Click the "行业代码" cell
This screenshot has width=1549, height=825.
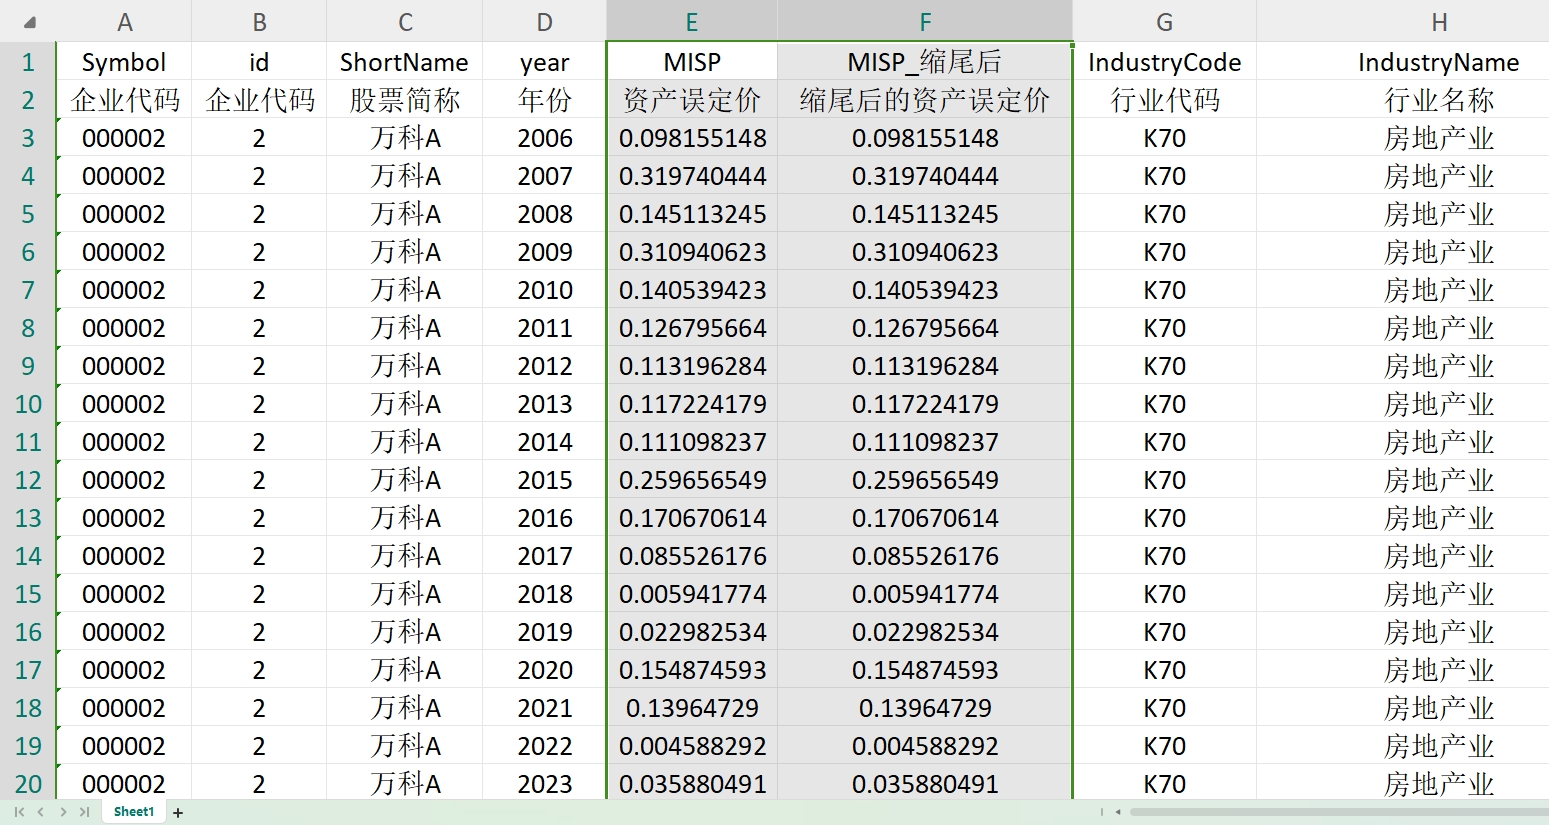tap(1165, 100)
